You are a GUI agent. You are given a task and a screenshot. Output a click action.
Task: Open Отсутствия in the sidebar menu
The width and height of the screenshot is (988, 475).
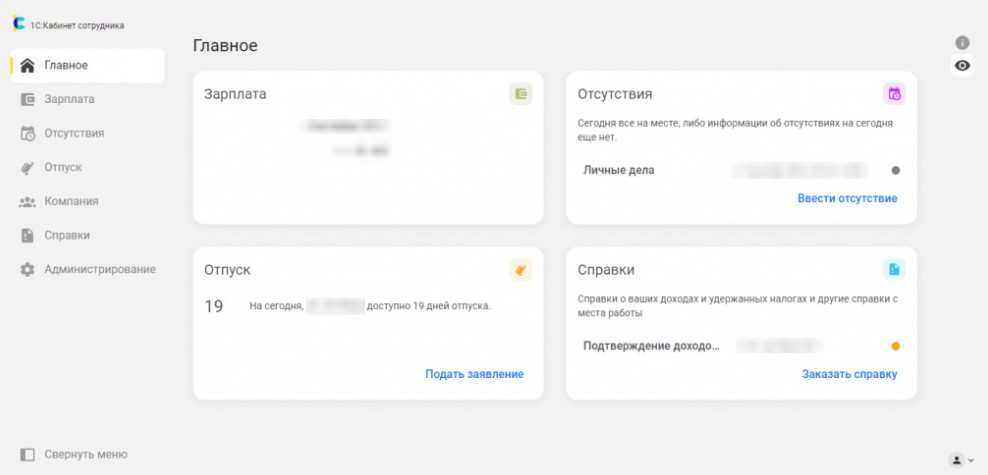point(73,133)
